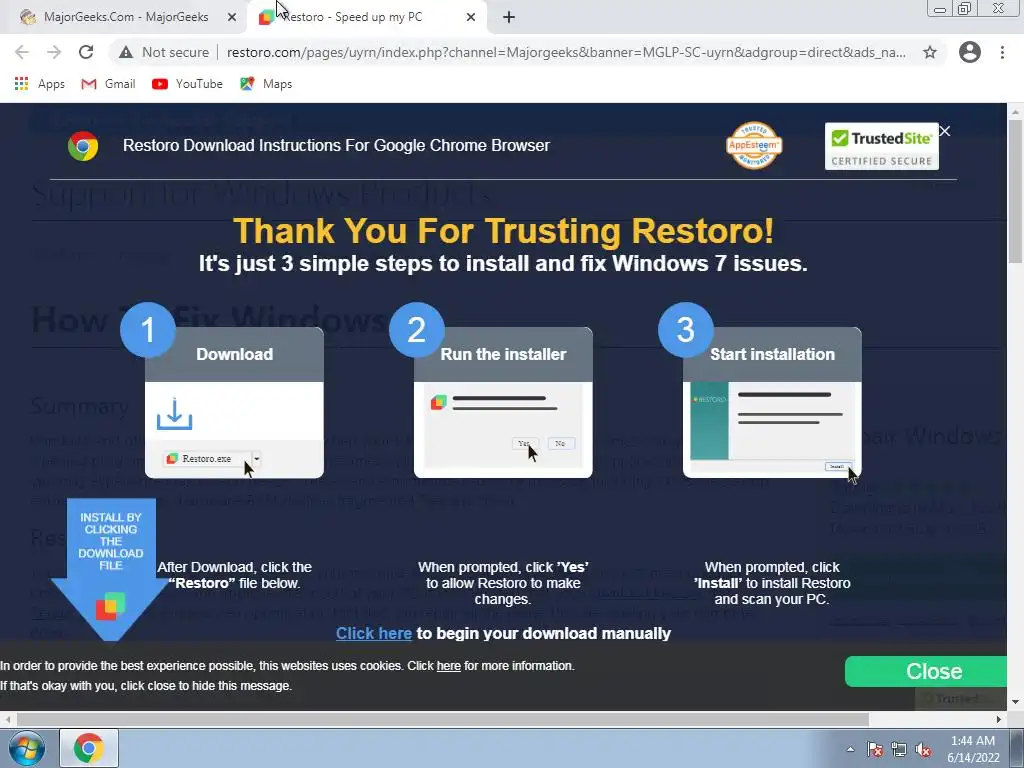Switch to the MajorGeeks.Com tab
Screen dimensions: 1024x768
click(124, 17)
